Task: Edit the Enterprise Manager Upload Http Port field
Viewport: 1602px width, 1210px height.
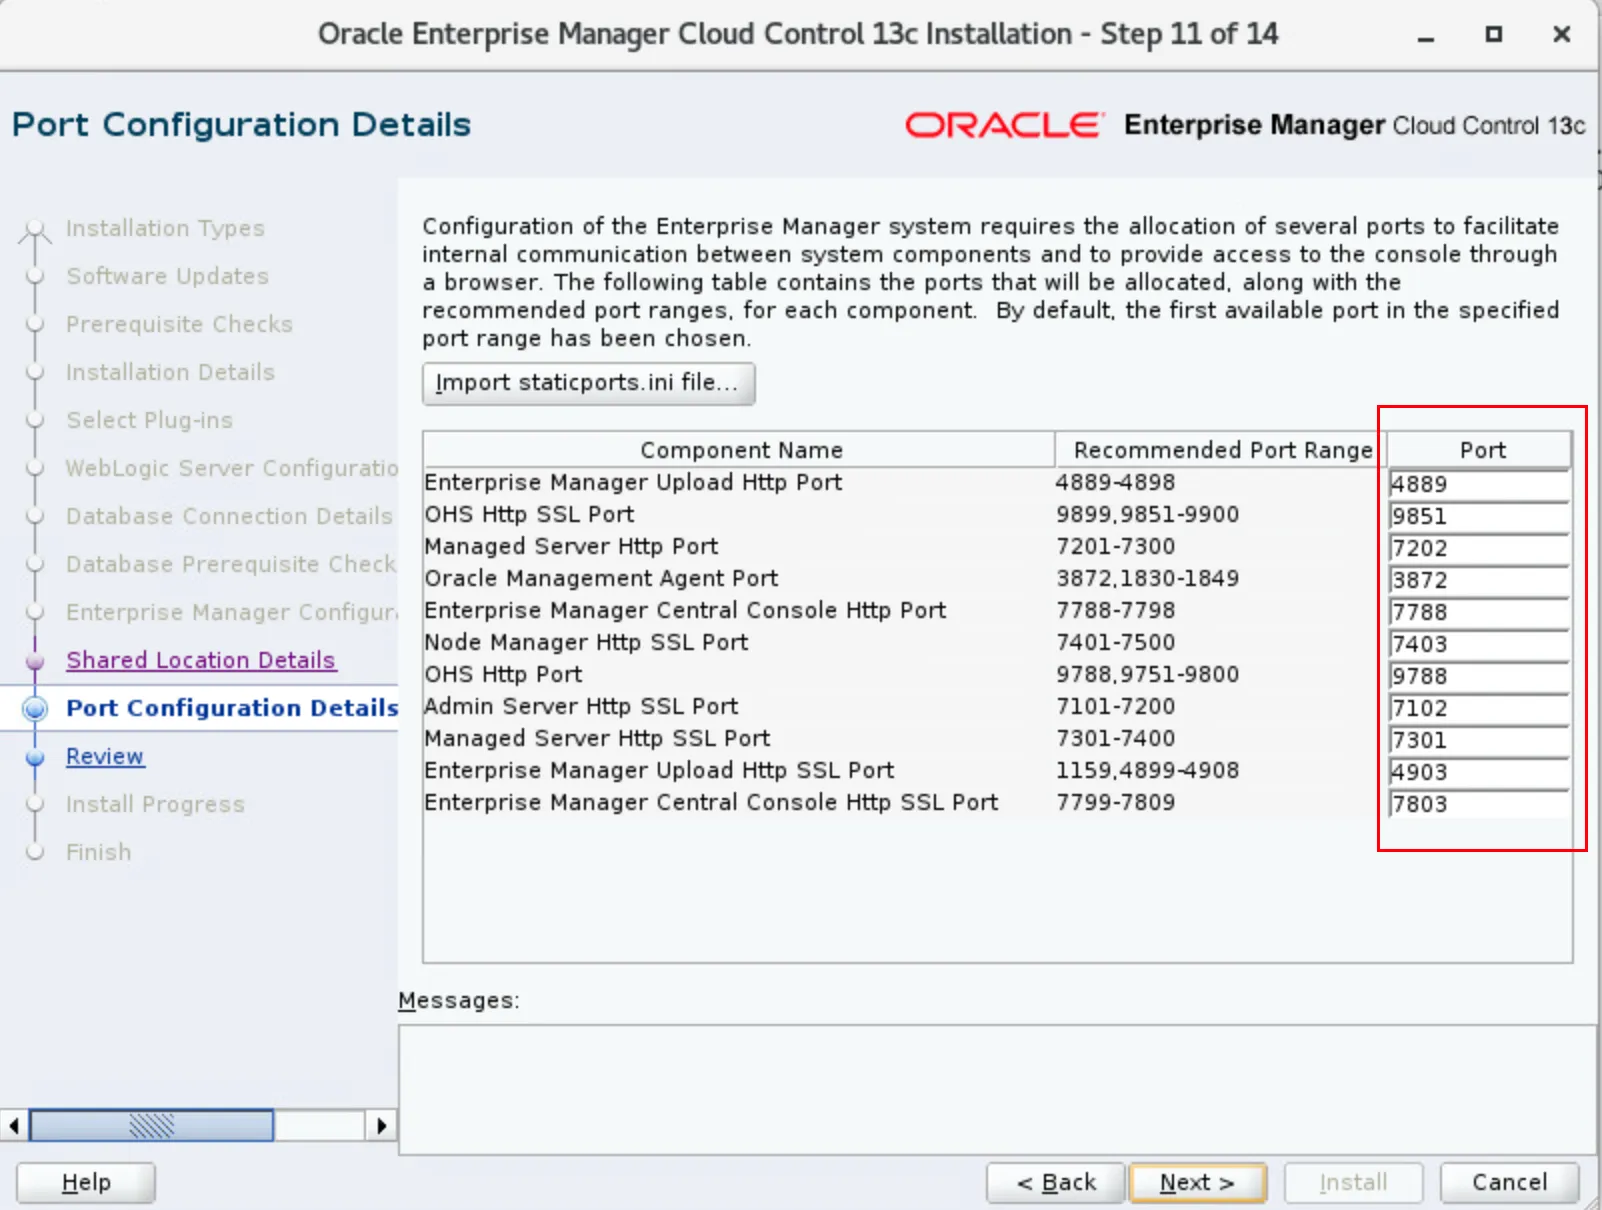Action: click(1478, 484)
